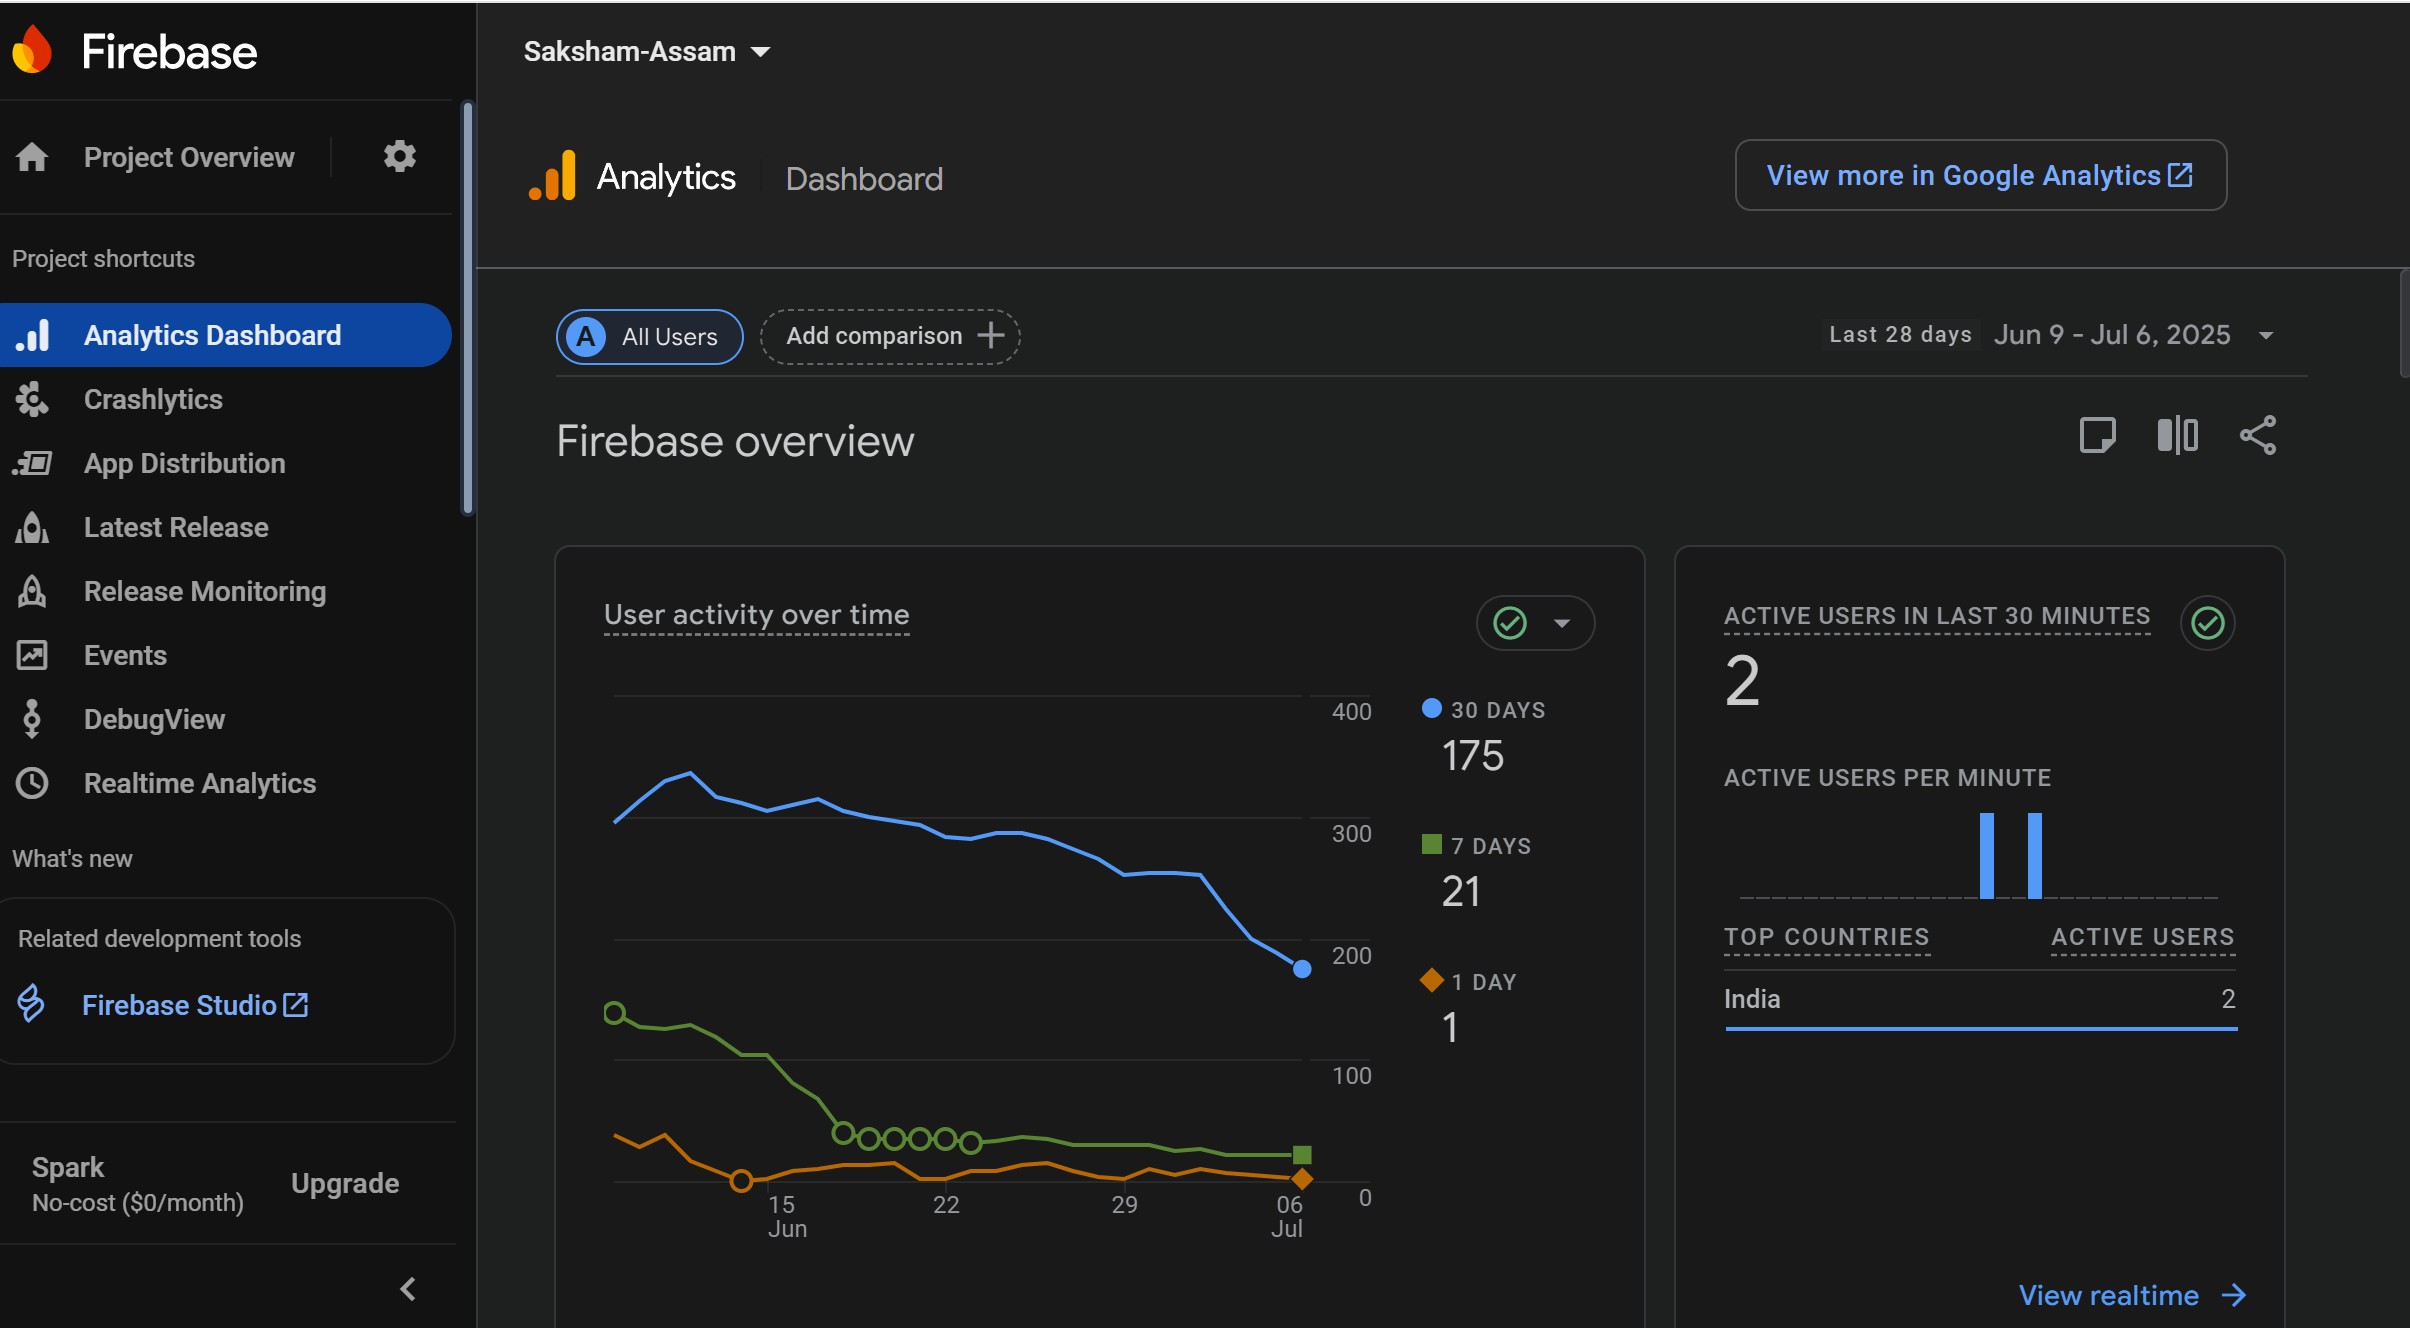
Task: Toggle the 1 DAY legend series
Action: pyautogui.click(x=1468, y=982)
